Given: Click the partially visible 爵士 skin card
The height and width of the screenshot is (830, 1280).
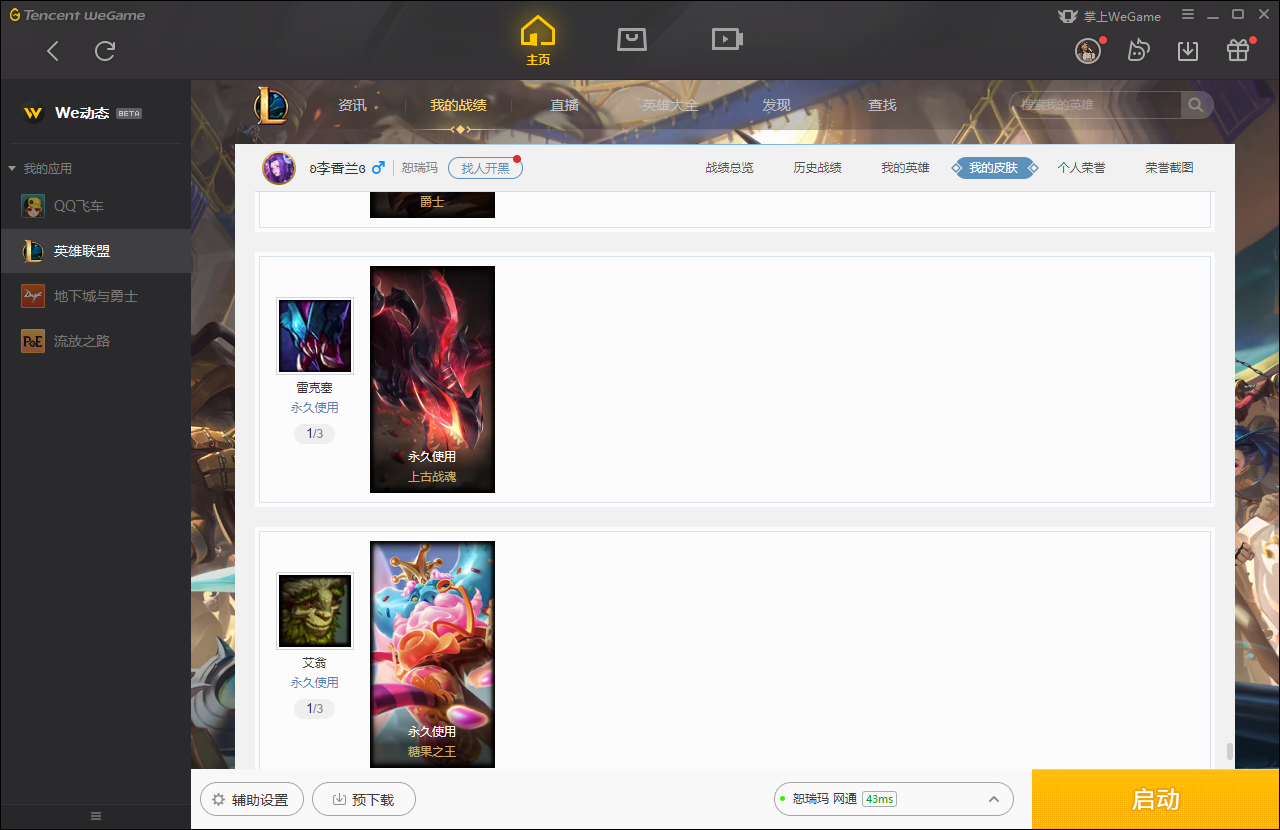Looking at the screenshot, I should click(x=432, y=205).
